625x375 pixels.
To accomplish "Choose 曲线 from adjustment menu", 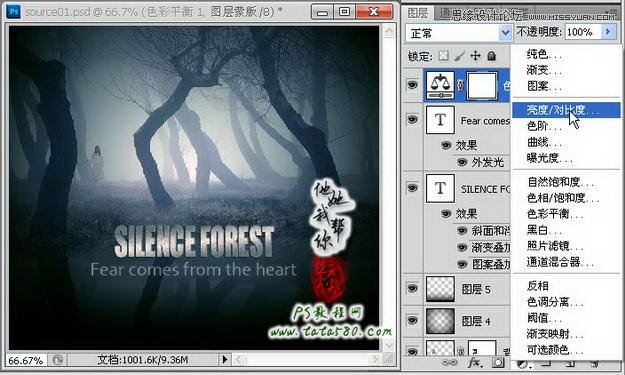I will [566, 142].
